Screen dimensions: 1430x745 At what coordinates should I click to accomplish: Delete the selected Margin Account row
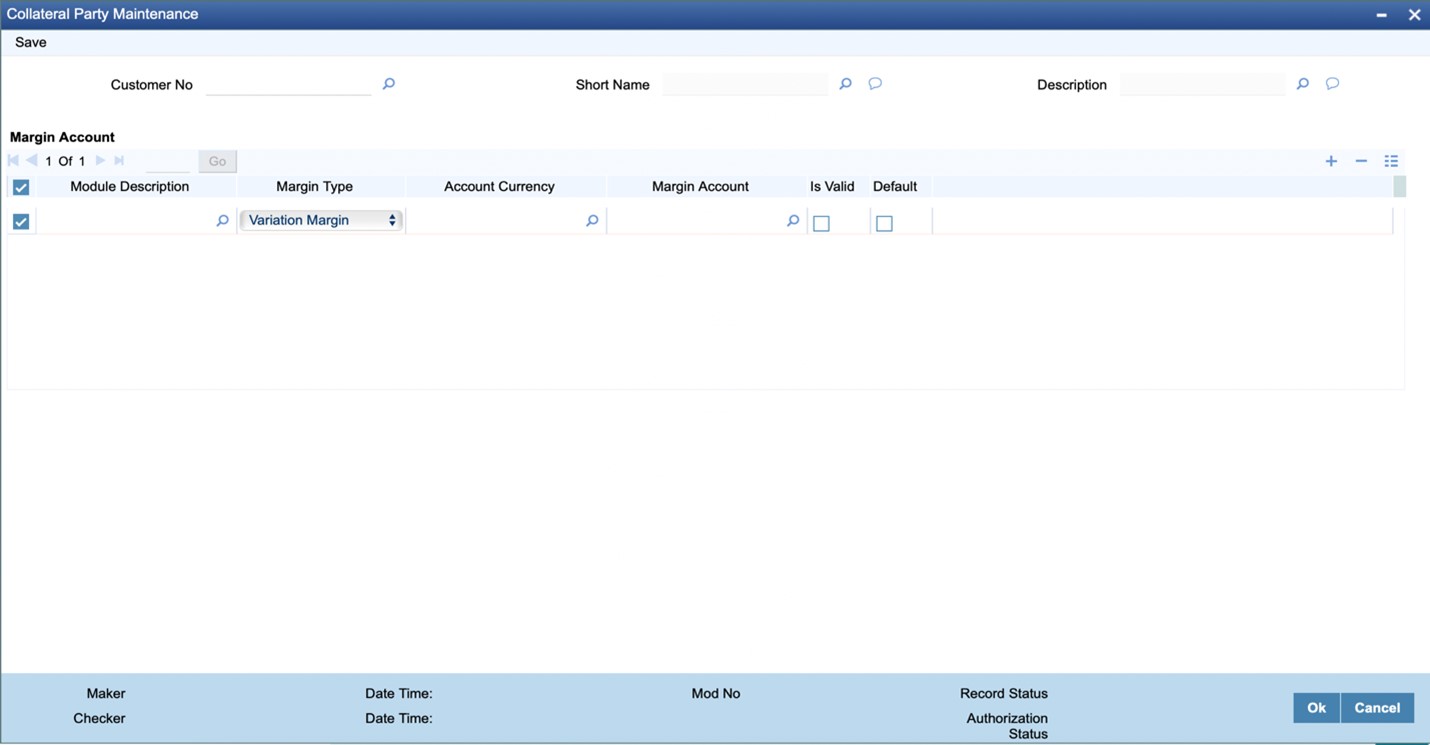[1361, 161]
